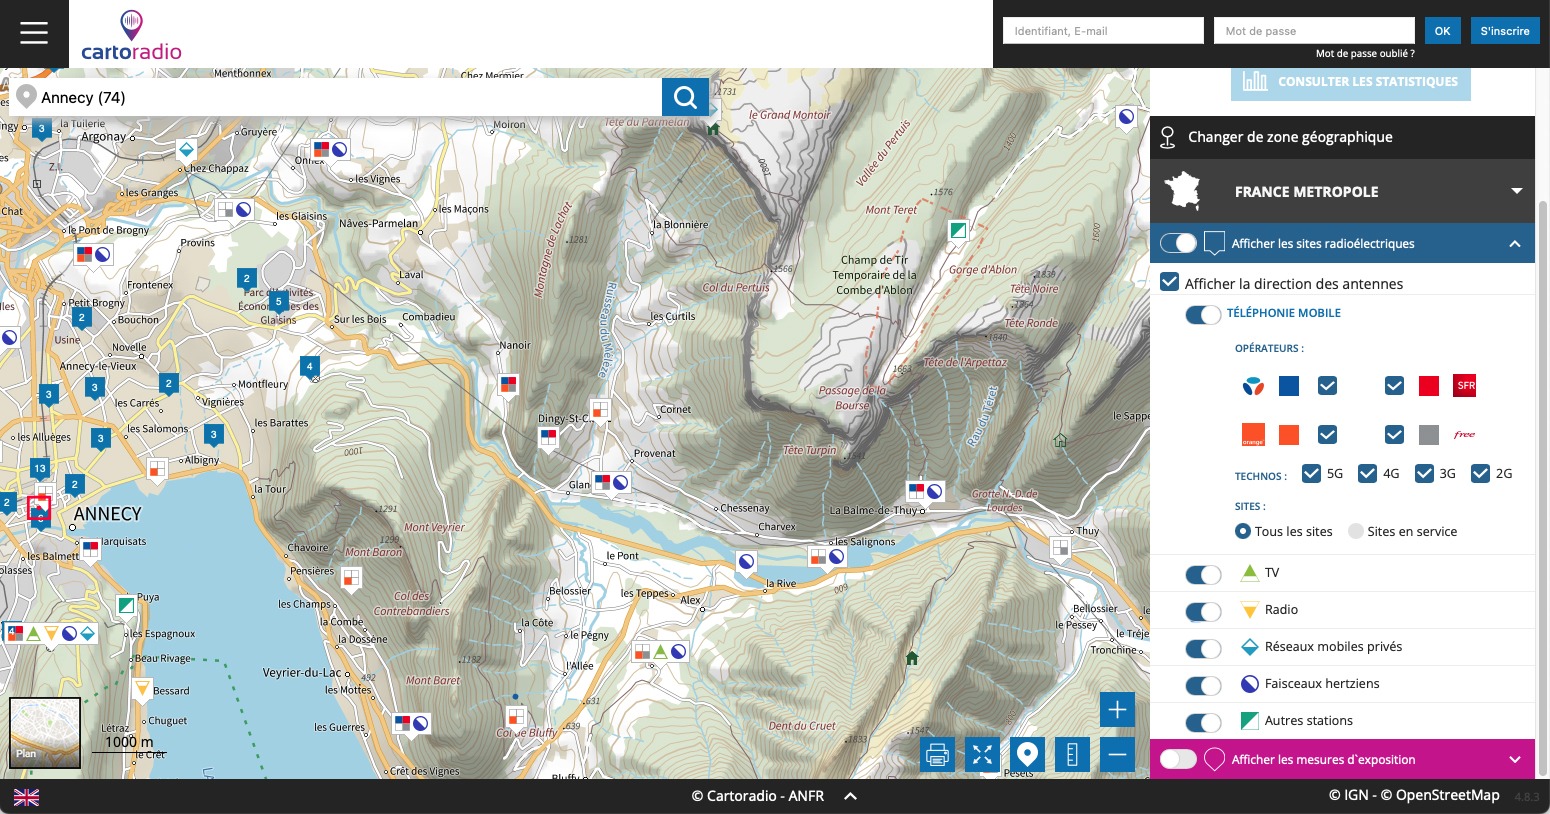Image resolution: width=1550 pixels, height=814 pixels.
Task: Open the hamburger main menu
Action: click(x=34, y=33)
